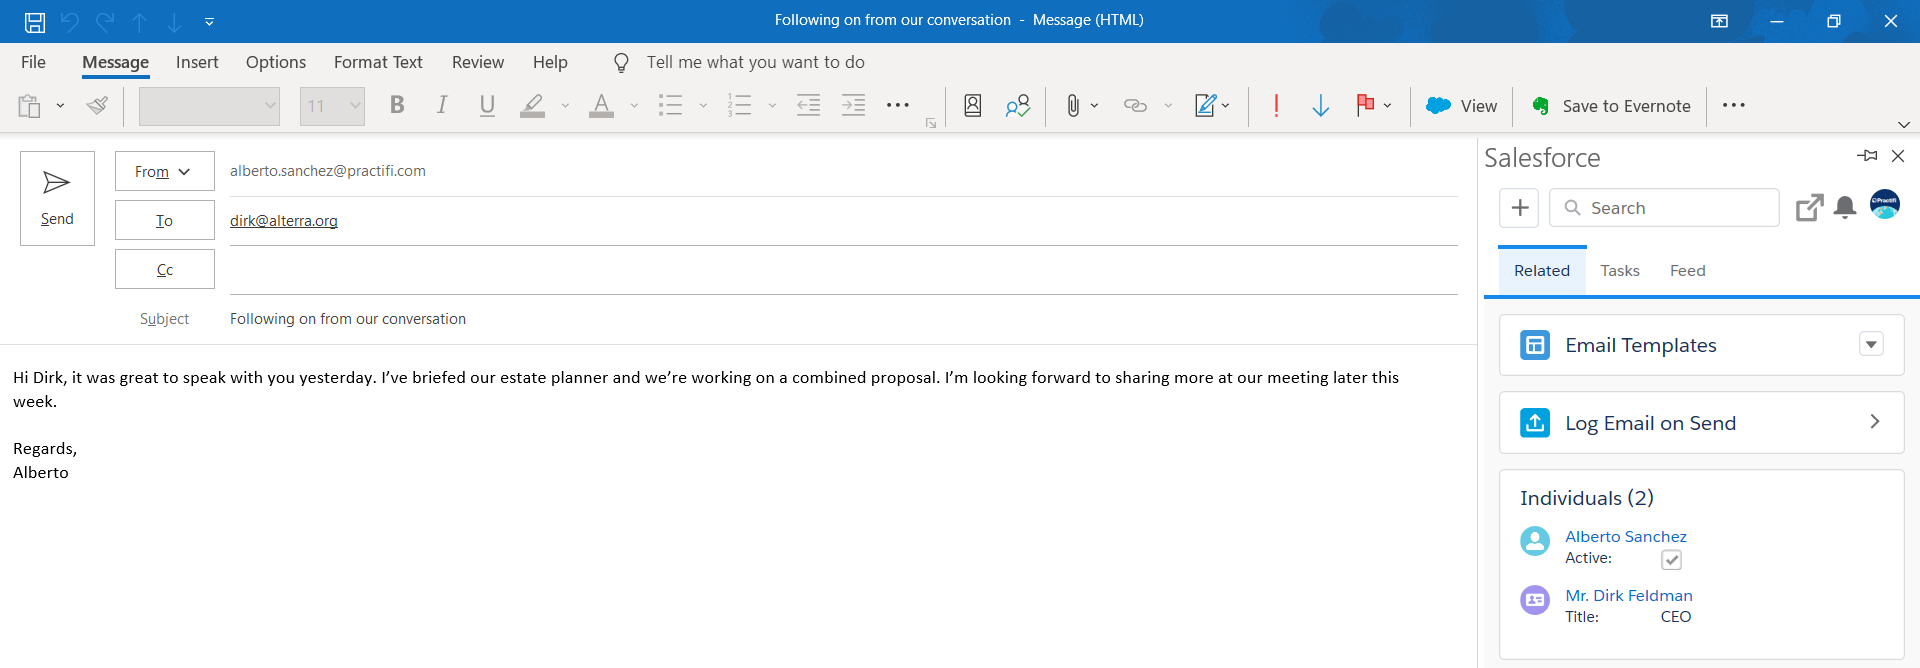Open the Mr. Dirk Feldman contact link

point(1628,596)
